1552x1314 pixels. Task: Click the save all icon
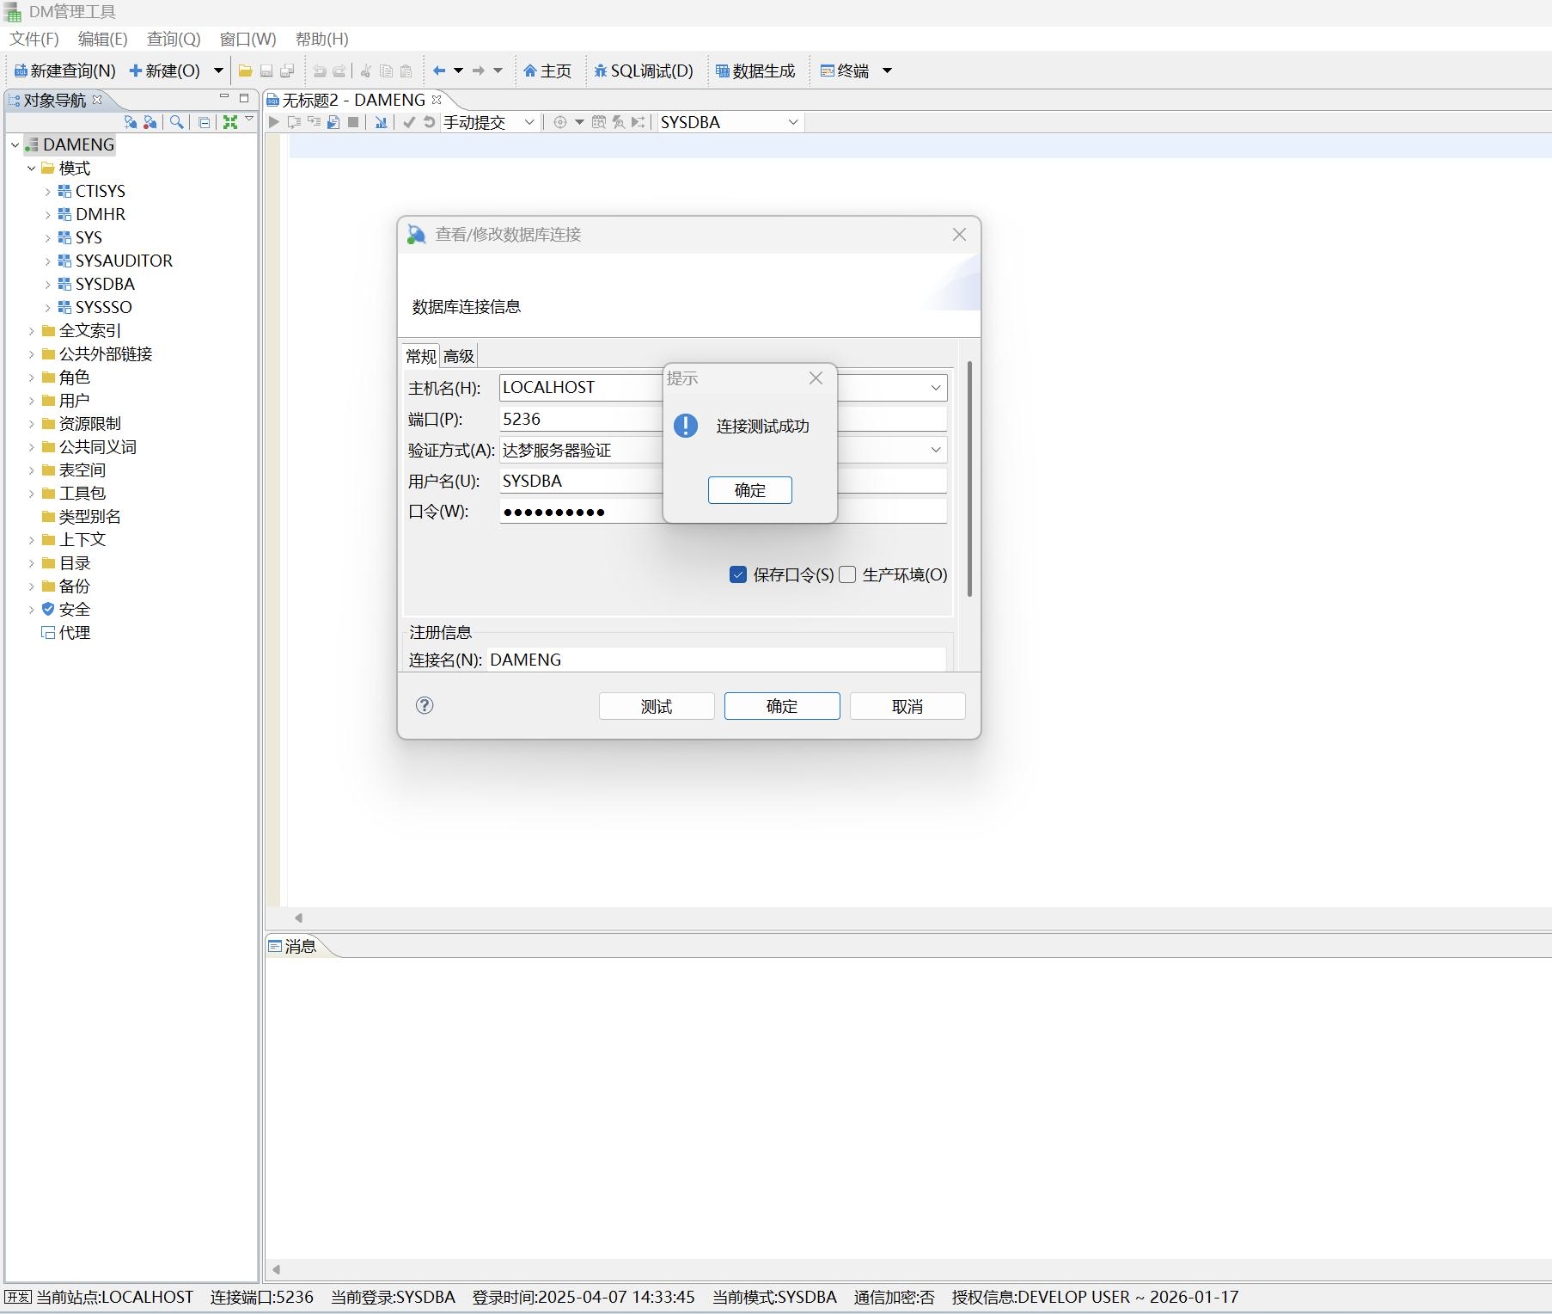pyautogui.click(x=287, y=71)
